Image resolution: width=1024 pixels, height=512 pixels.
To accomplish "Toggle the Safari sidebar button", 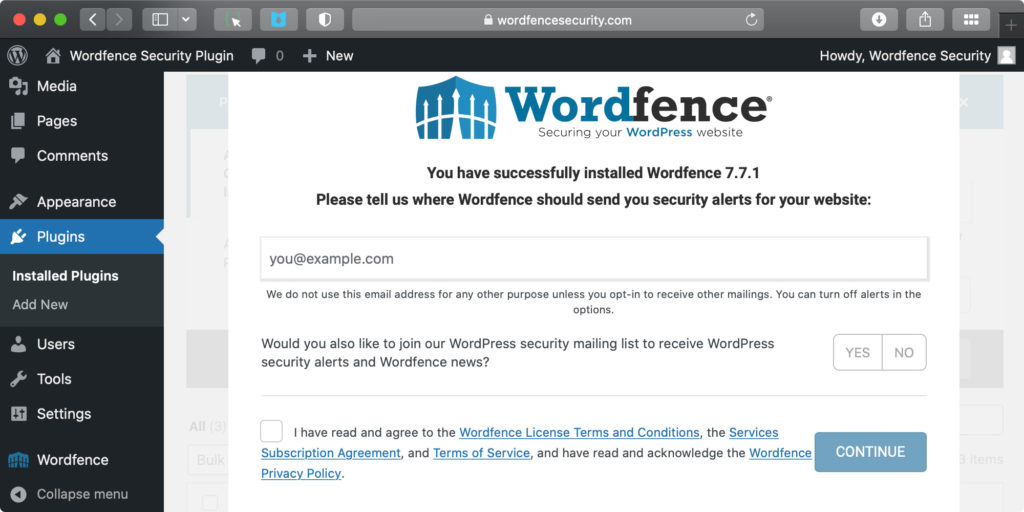I will click(160, 20).
